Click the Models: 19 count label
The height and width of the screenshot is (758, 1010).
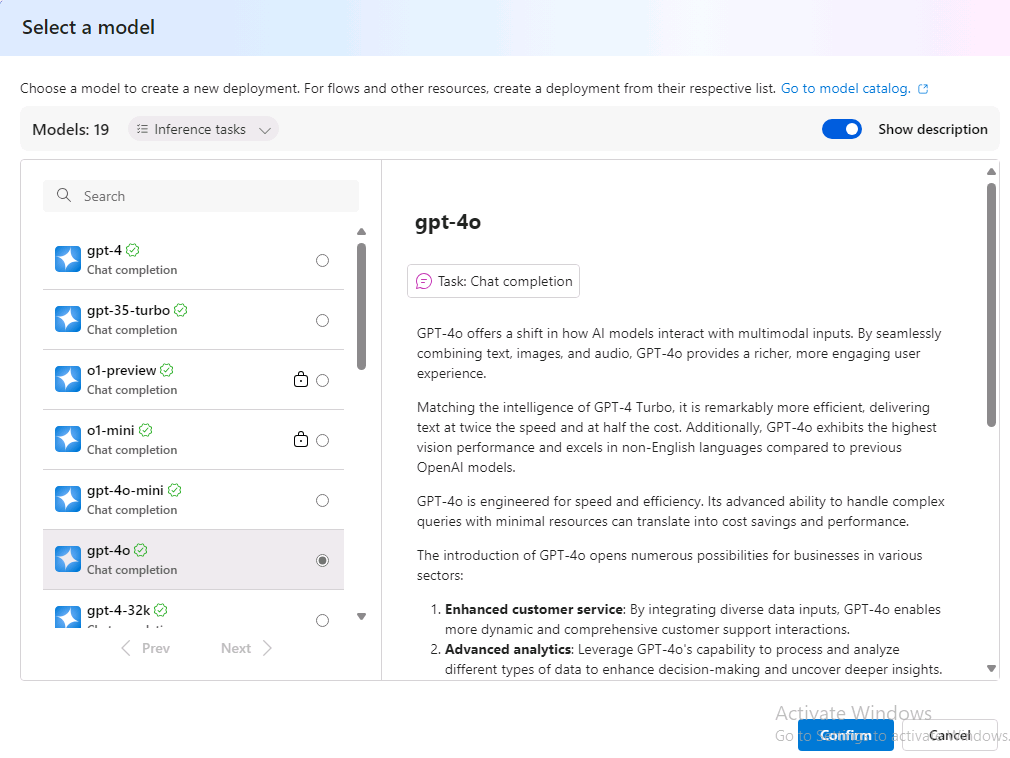(x=71, y=129)
